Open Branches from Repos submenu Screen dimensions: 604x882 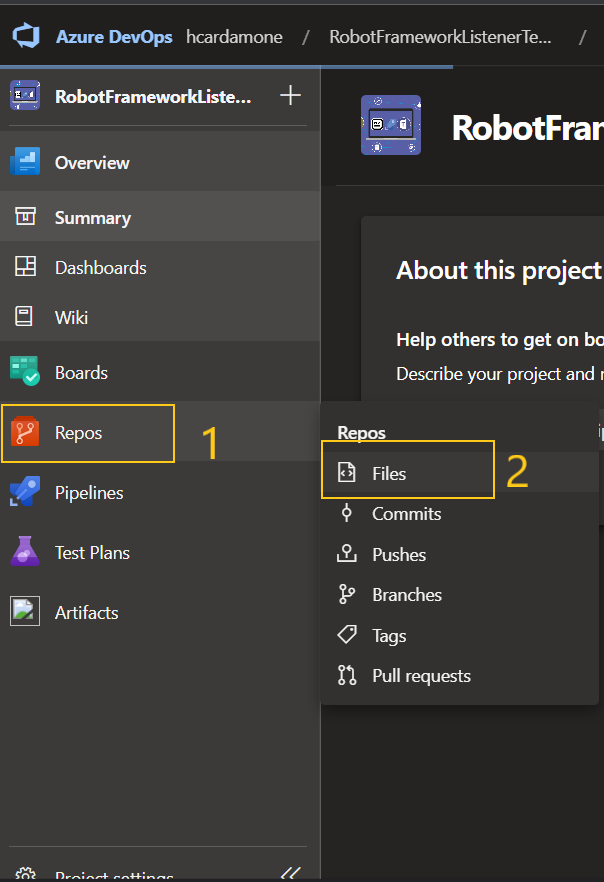coord(406,595)
